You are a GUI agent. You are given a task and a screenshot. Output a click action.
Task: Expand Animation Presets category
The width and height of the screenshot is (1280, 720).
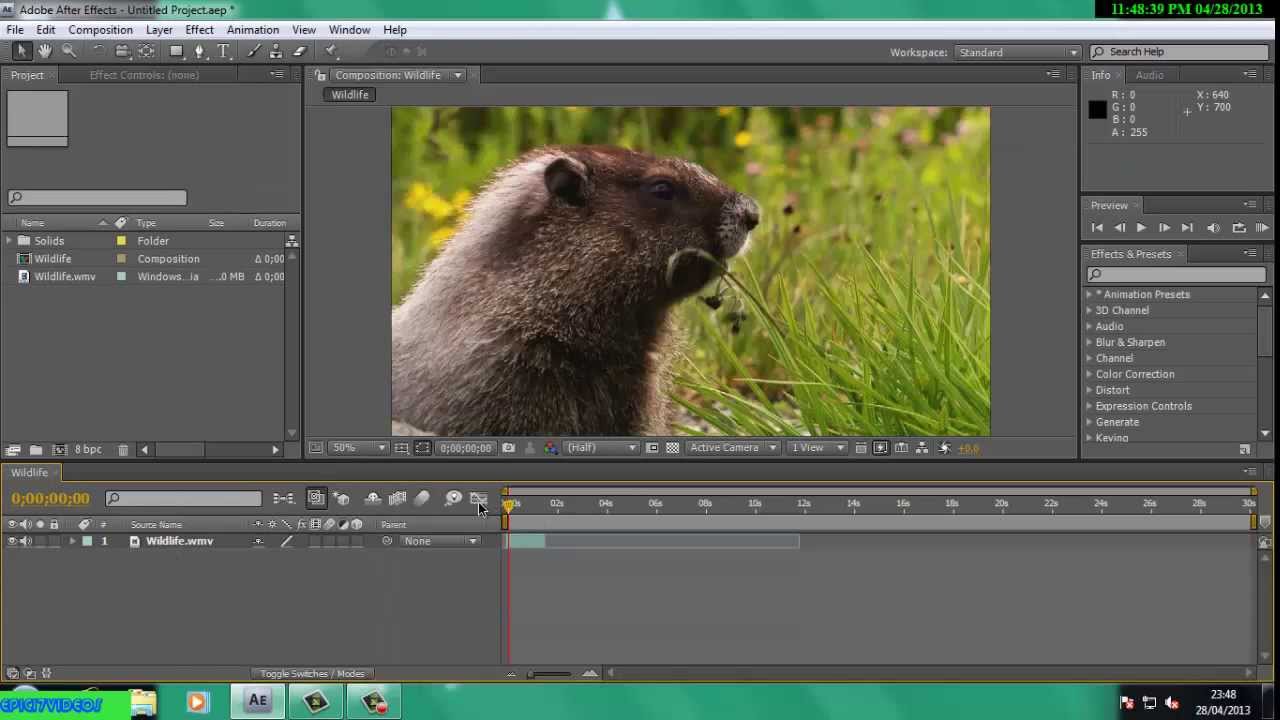tap(1089, 294)
